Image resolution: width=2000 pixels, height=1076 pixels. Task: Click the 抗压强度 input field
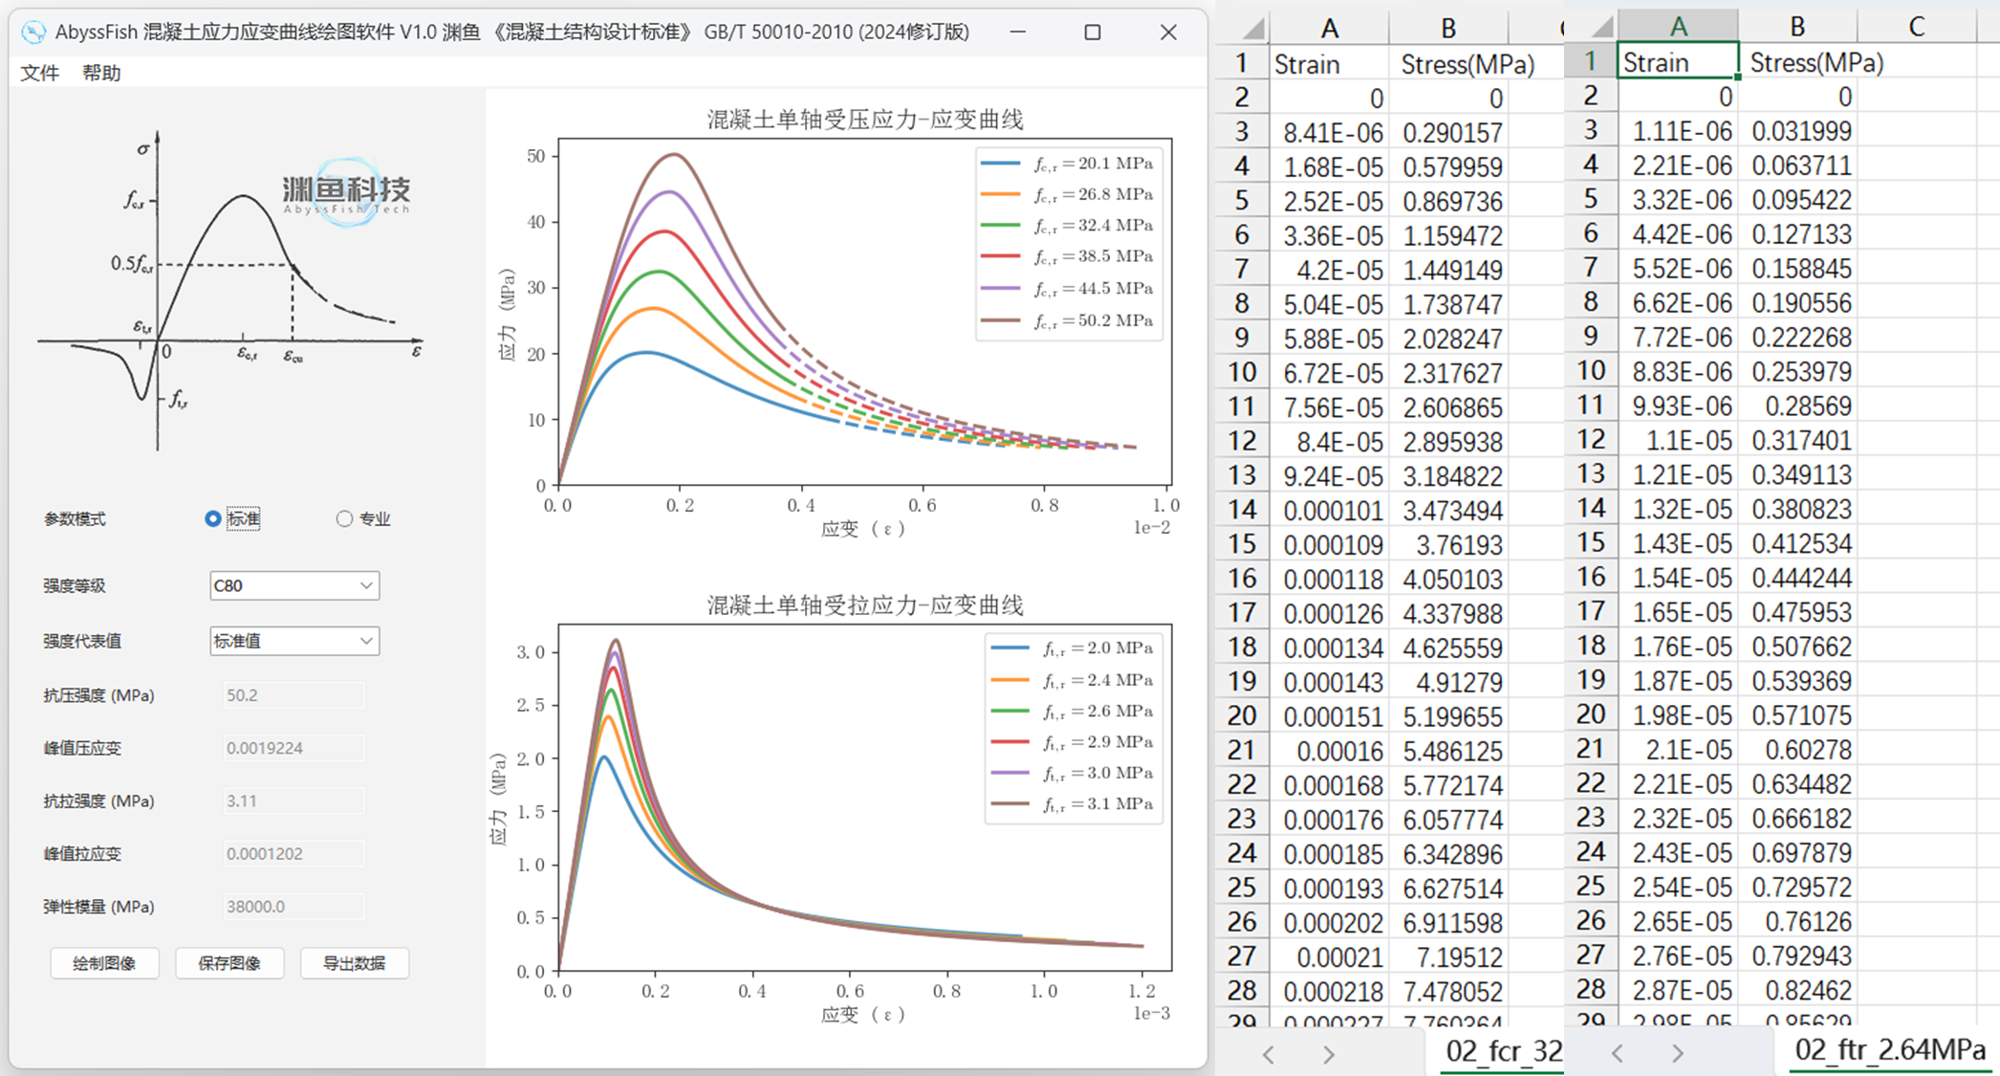[x=293, y=695]
